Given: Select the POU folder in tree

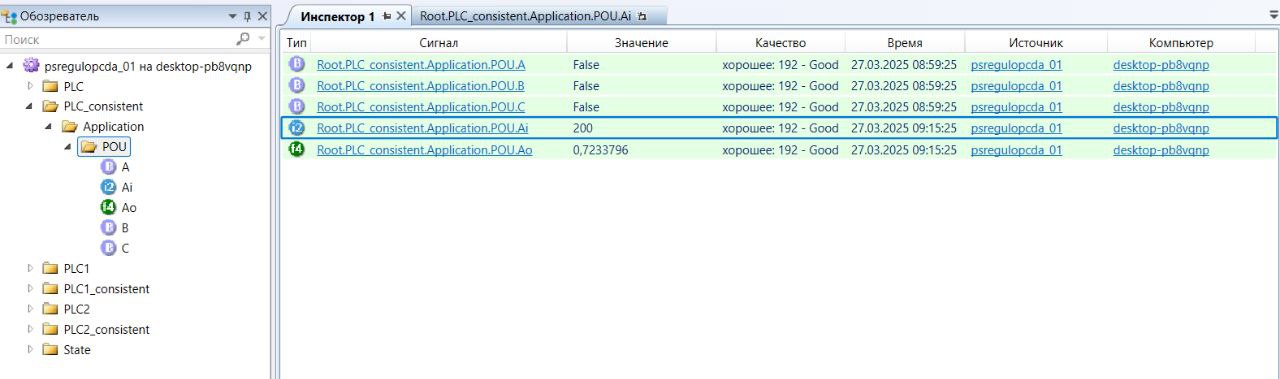Looking at the screenshot, I should [105, 147].
